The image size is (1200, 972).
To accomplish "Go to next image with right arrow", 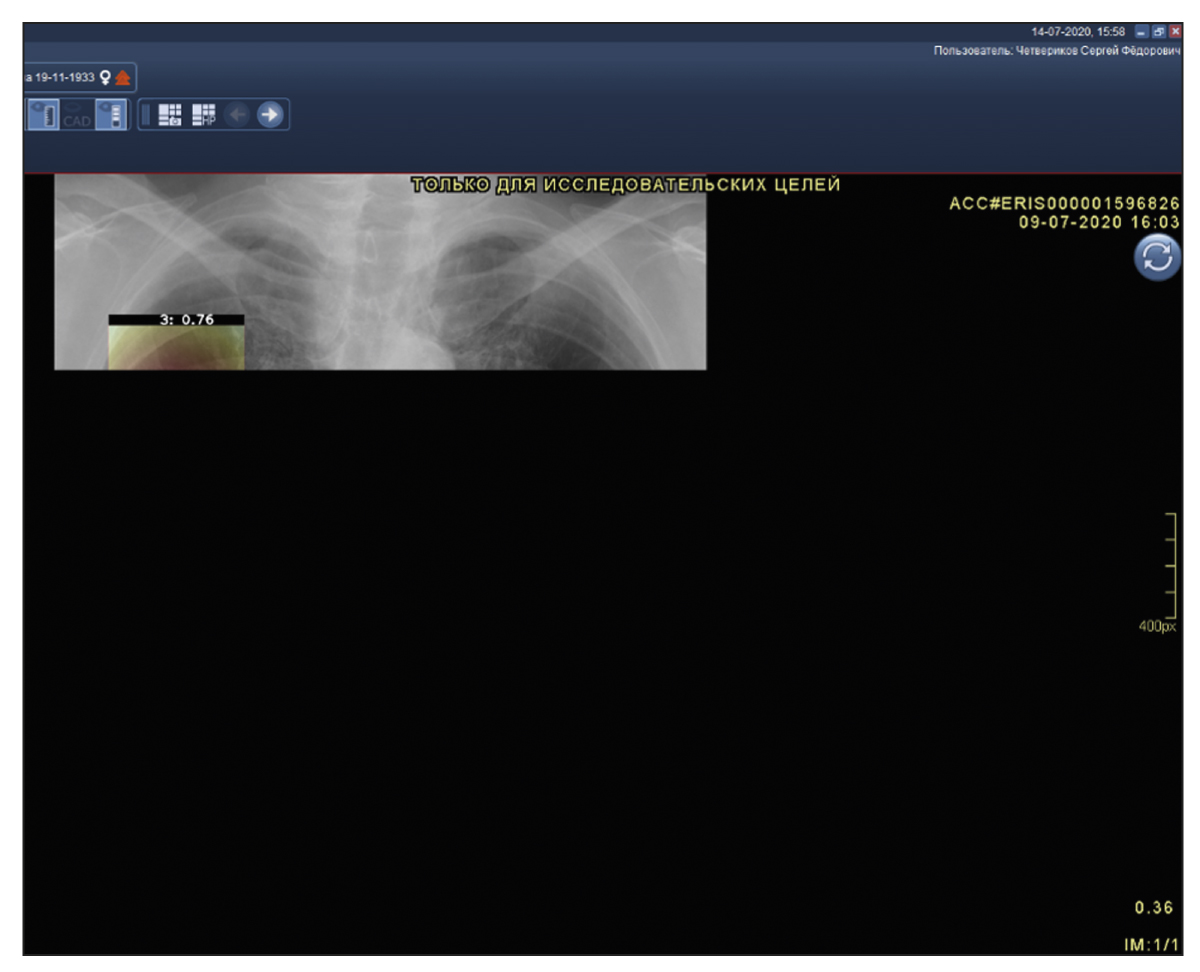I will coord(270,116).
